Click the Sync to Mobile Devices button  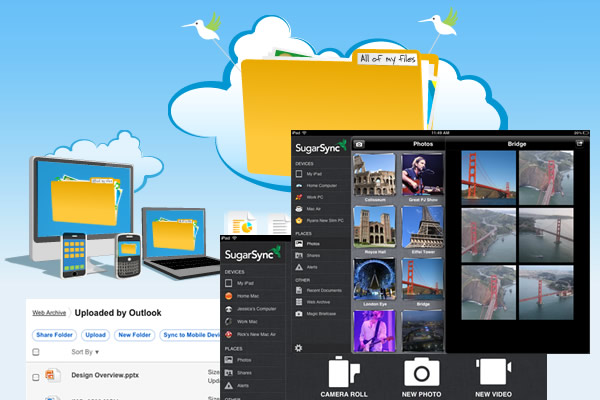191,335
